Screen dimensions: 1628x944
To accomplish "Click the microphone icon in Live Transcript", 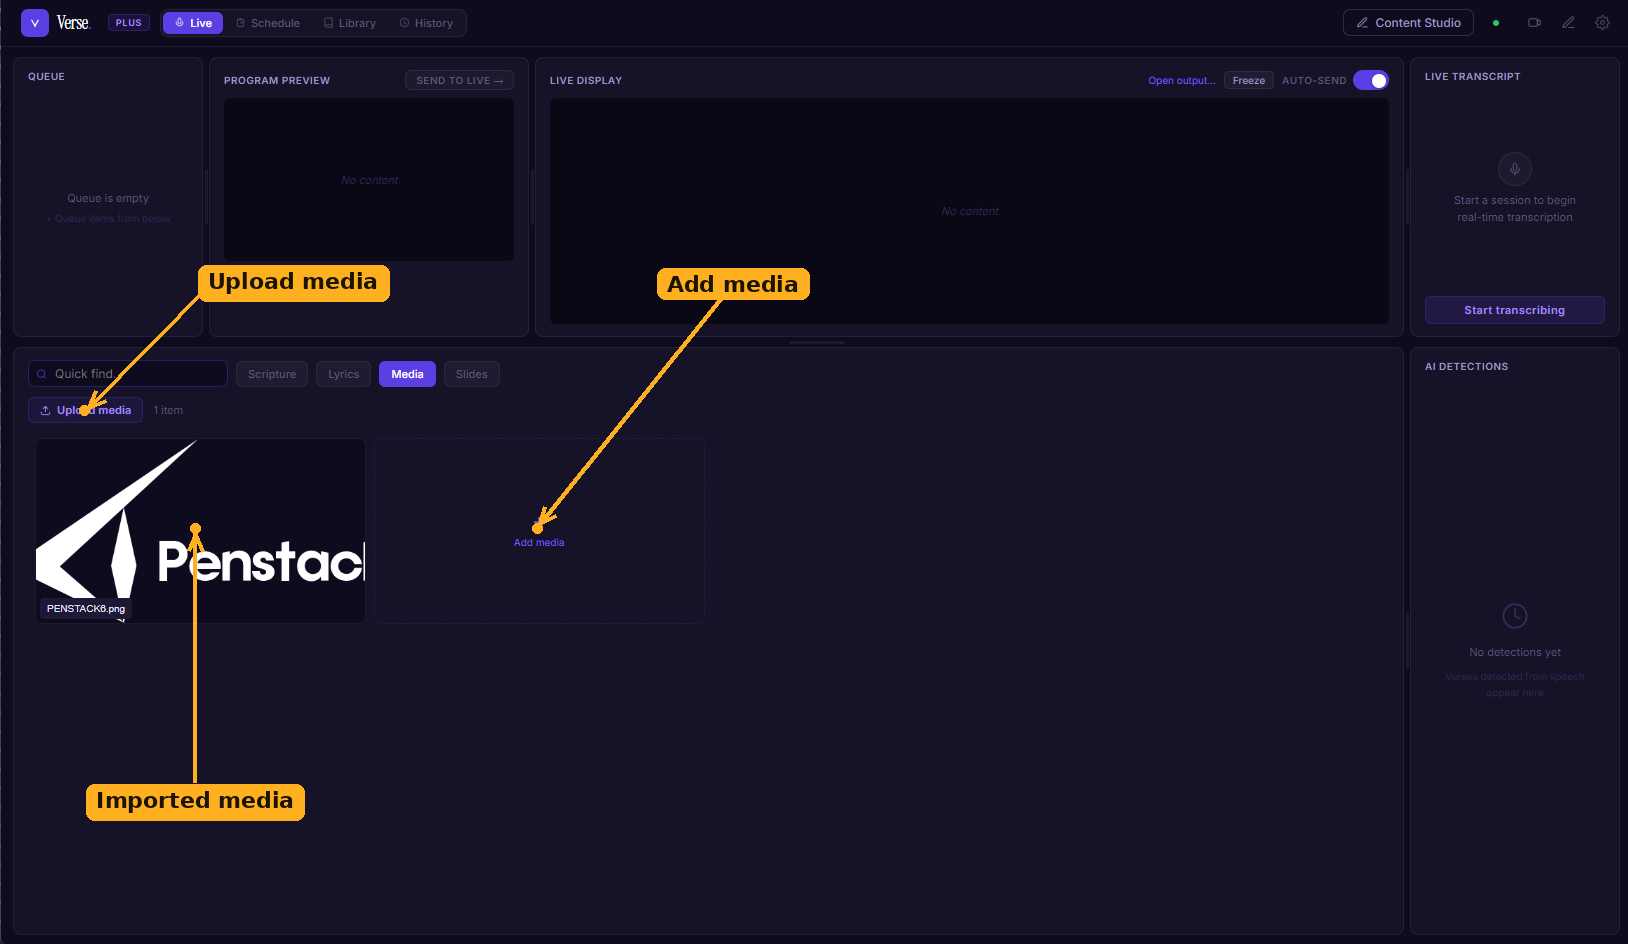I will tap(1515, 169).
